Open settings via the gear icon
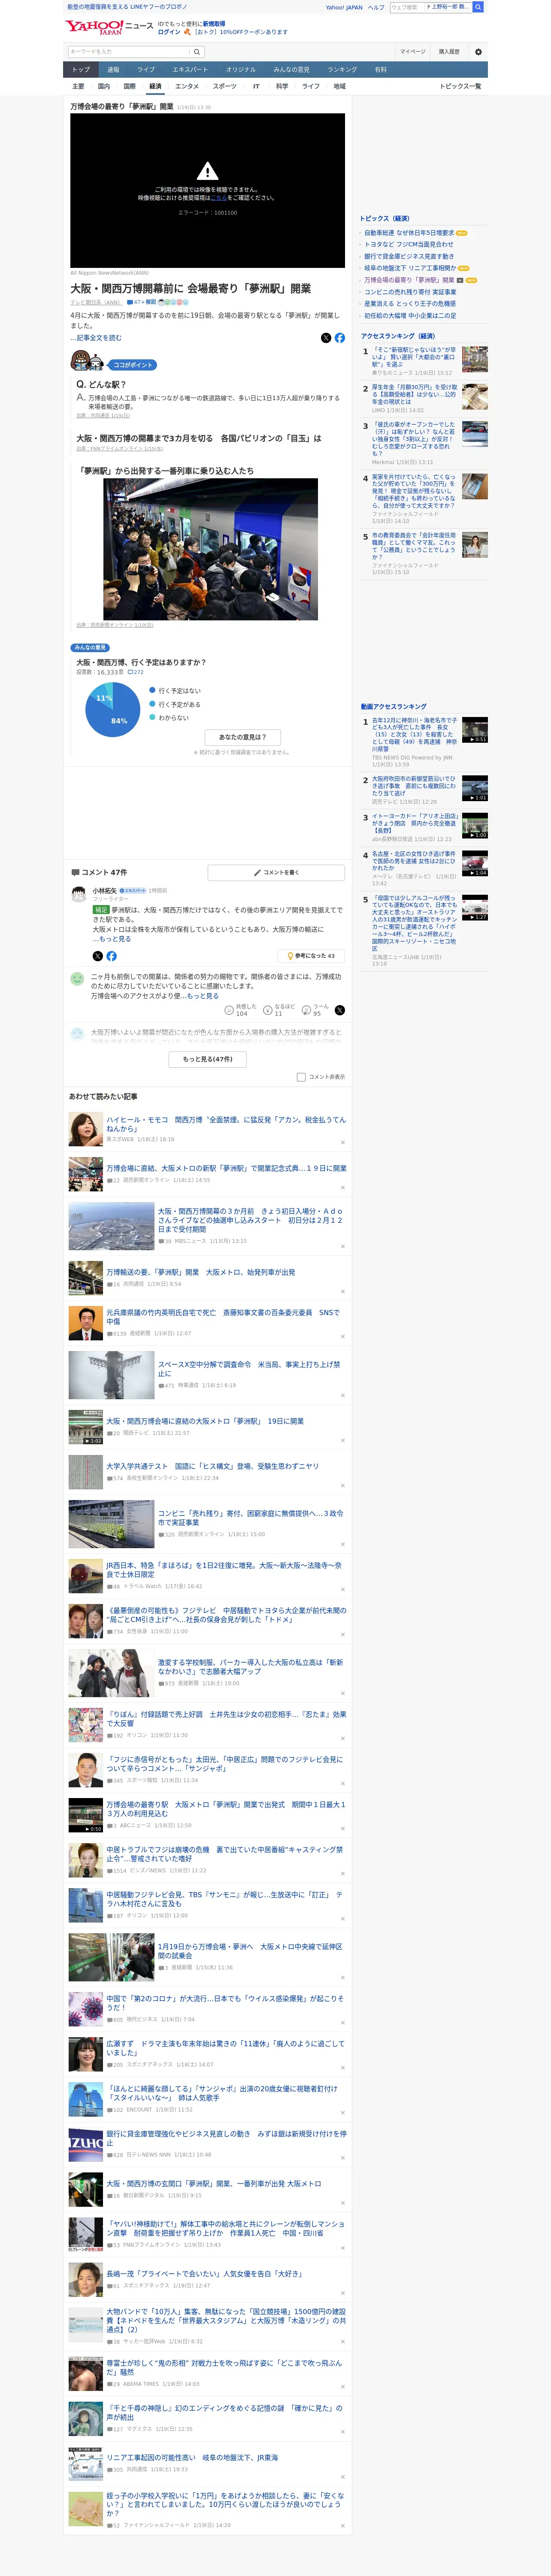 point(478,52)
